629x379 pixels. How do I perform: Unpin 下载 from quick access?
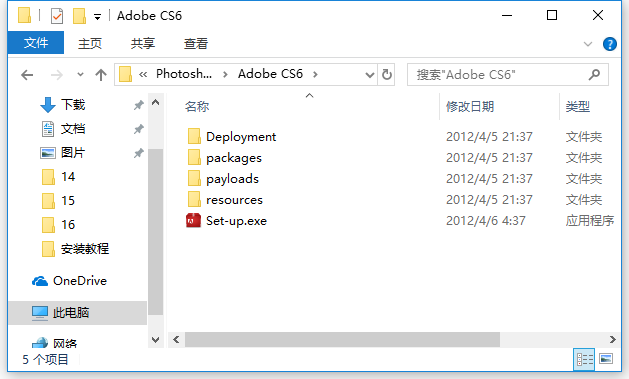click(x=138, y=105)
